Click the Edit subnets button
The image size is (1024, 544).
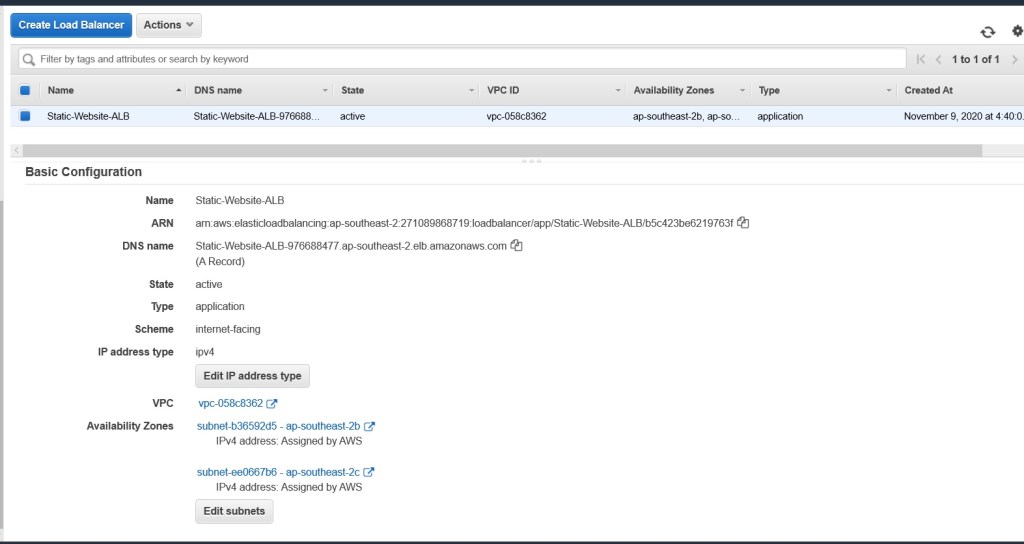pos(234,511)
